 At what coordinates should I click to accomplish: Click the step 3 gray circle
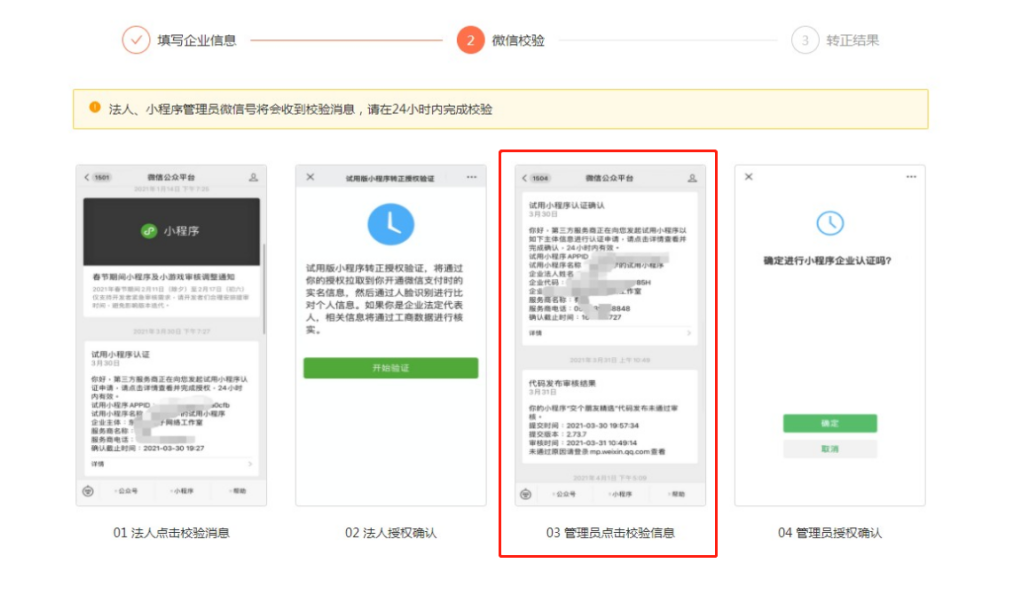[805, 40]
